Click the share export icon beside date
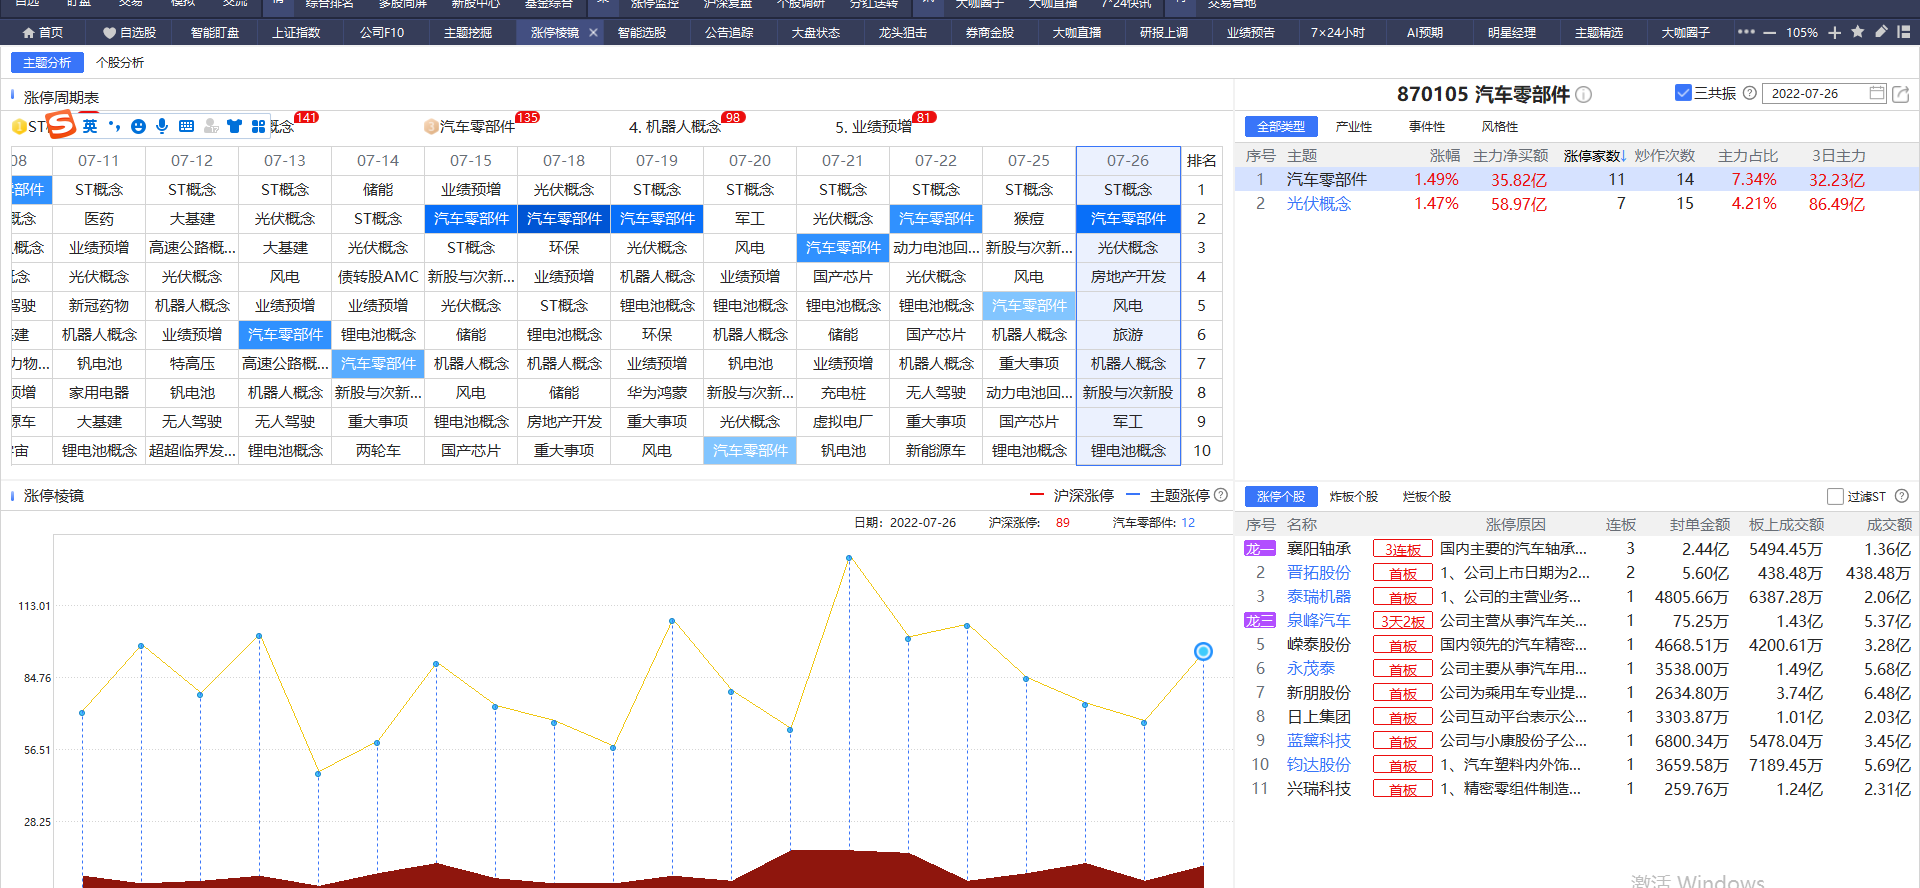Screen dimensions: 1920x888 click(1901, 94)
